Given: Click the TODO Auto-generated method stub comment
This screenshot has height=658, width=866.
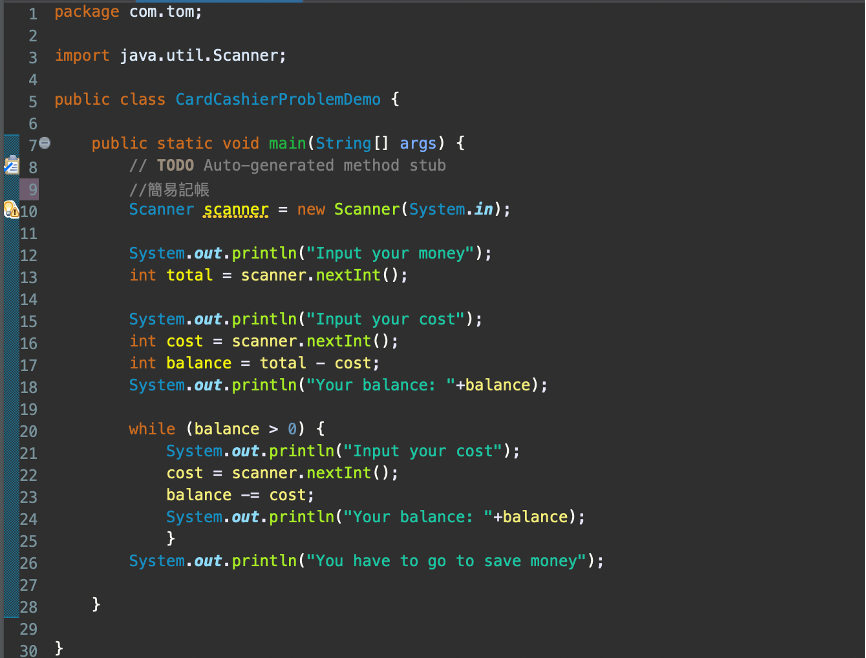Looking at the screenshot, I should coord(287,166).
